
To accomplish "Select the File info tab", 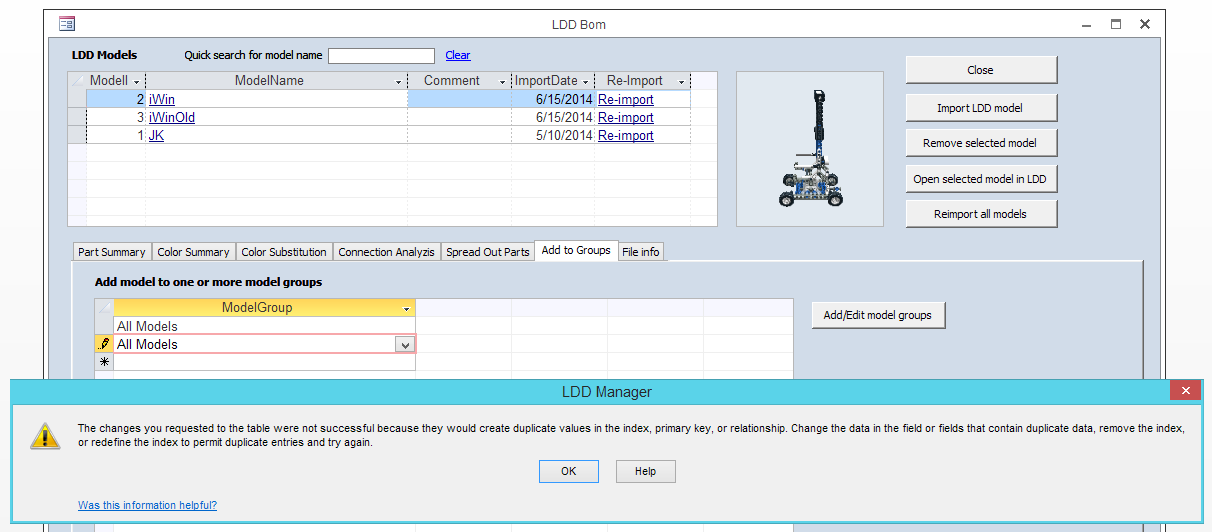I will coord(641,252).
